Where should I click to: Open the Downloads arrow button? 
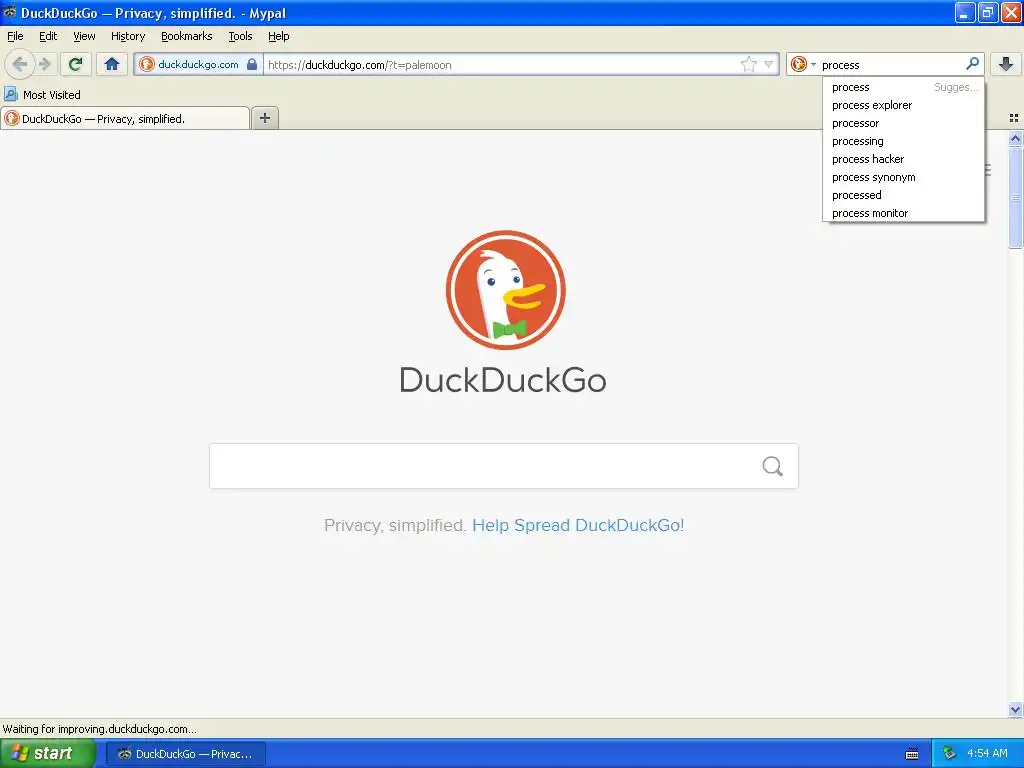pos(1006,64)
